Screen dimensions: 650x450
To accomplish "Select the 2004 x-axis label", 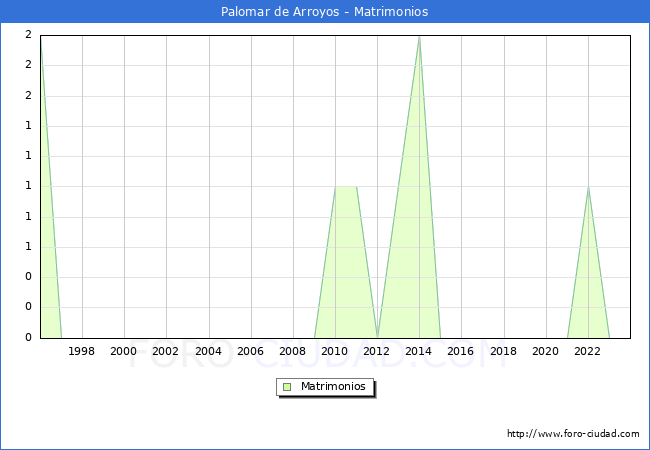I will pyautogui.click(x=208, y=351).
